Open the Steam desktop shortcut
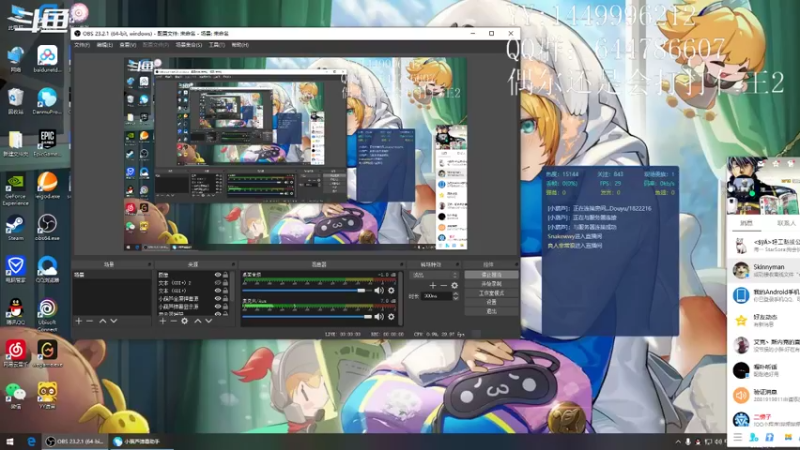800x450 pixels. [15, 228]
